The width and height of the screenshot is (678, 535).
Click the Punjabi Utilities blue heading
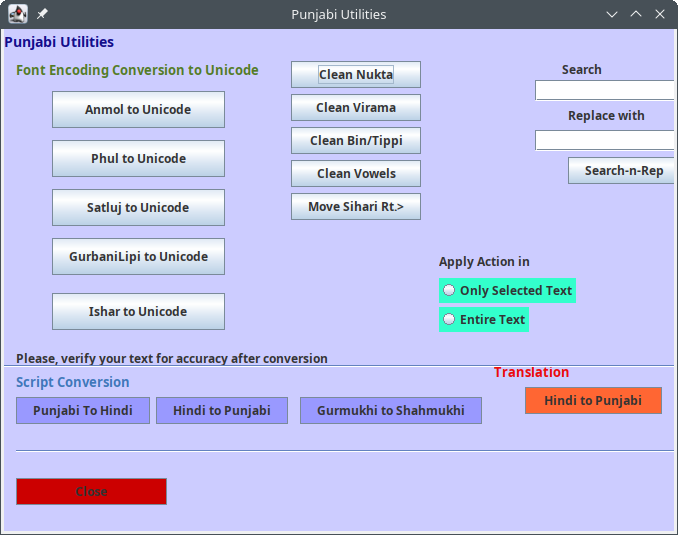[x=59, y=42]
